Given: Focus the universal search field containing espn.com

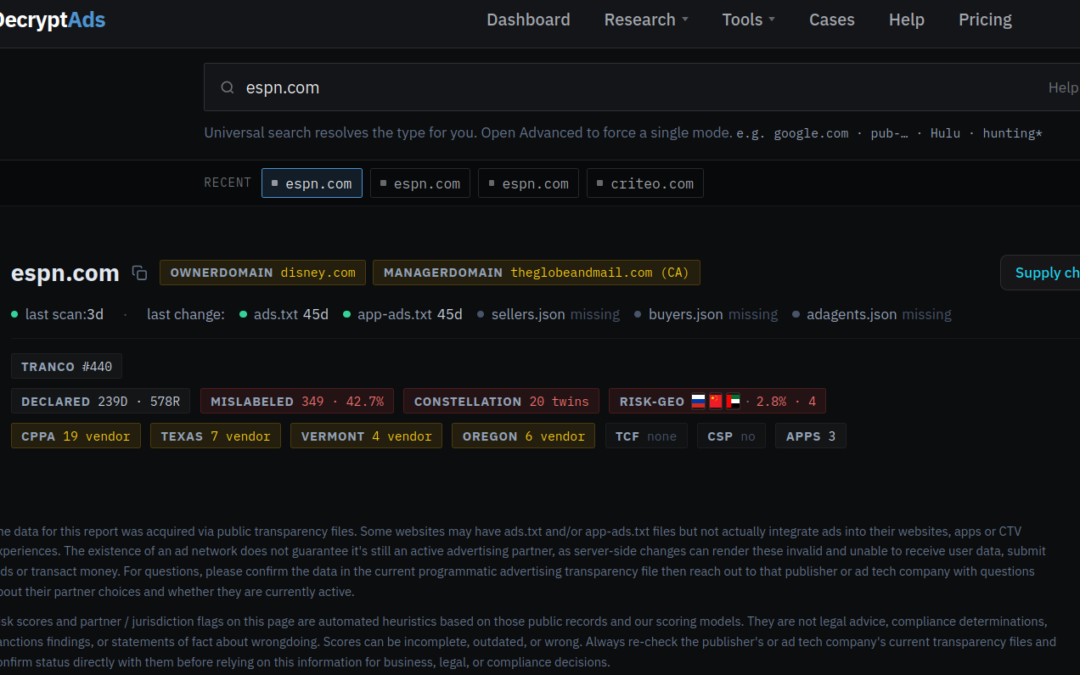Looking at the screenshot, I should click(x=641, y=87).
